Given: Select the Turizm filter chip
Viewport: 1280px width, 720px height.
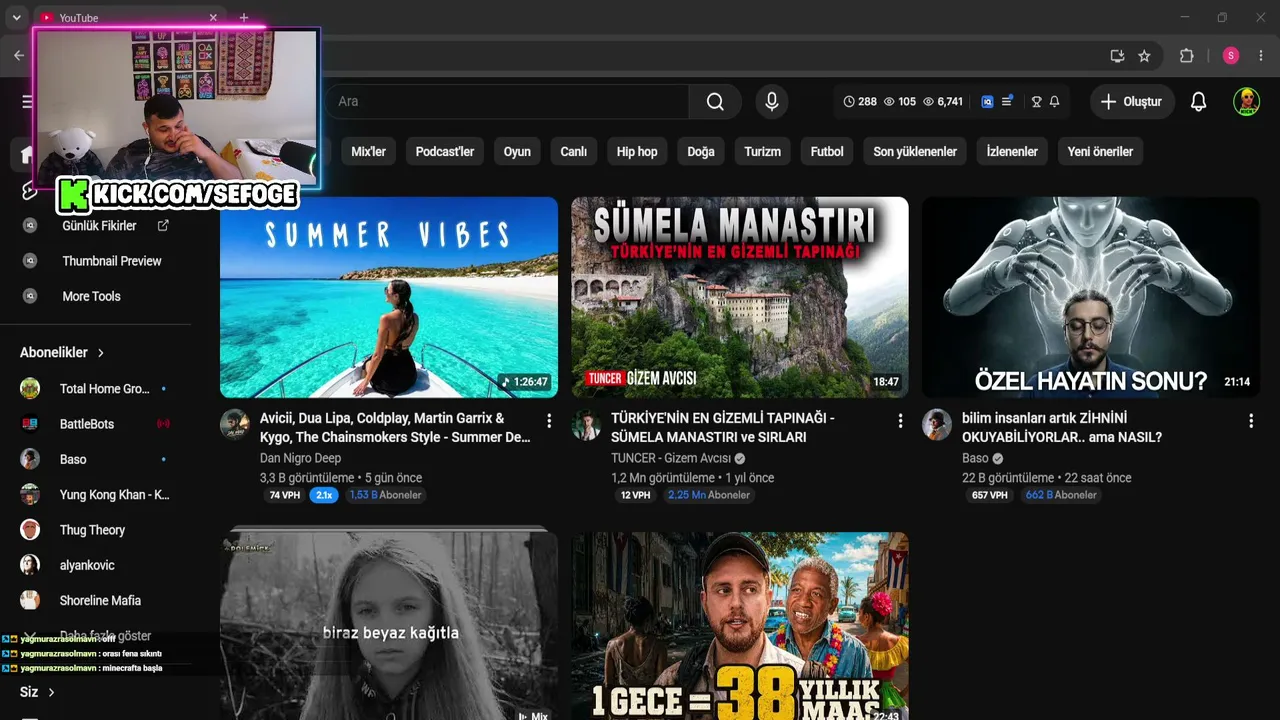Looking at the screenshot, I should 762,152.
